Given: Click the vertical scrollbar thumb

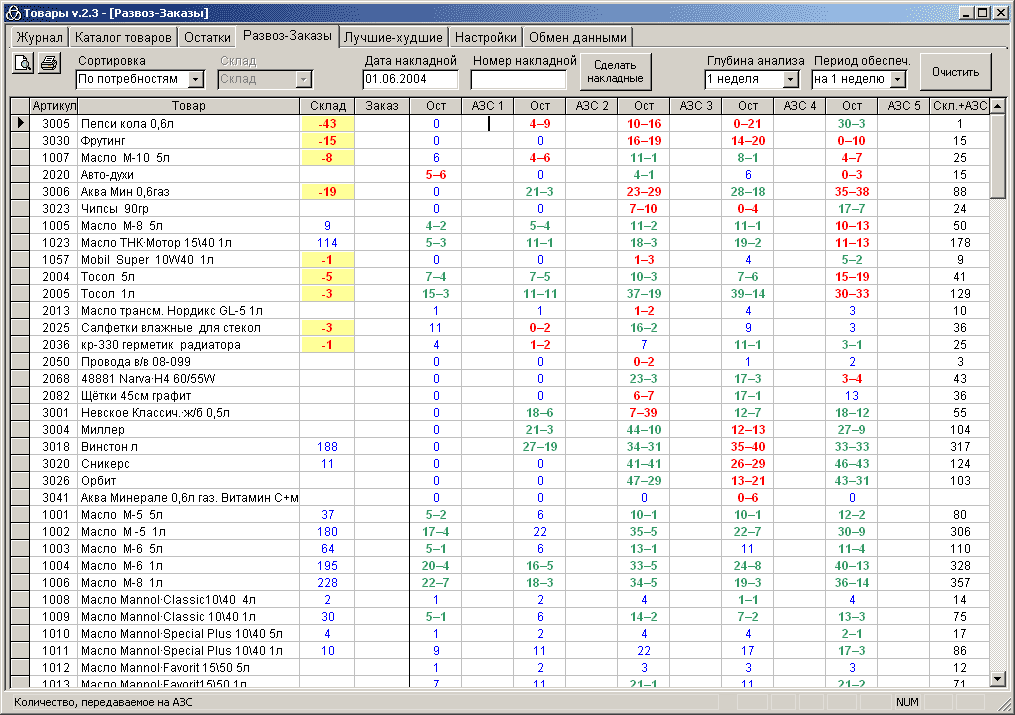Looking at the screenshot, I should click(x=997, y=156).
